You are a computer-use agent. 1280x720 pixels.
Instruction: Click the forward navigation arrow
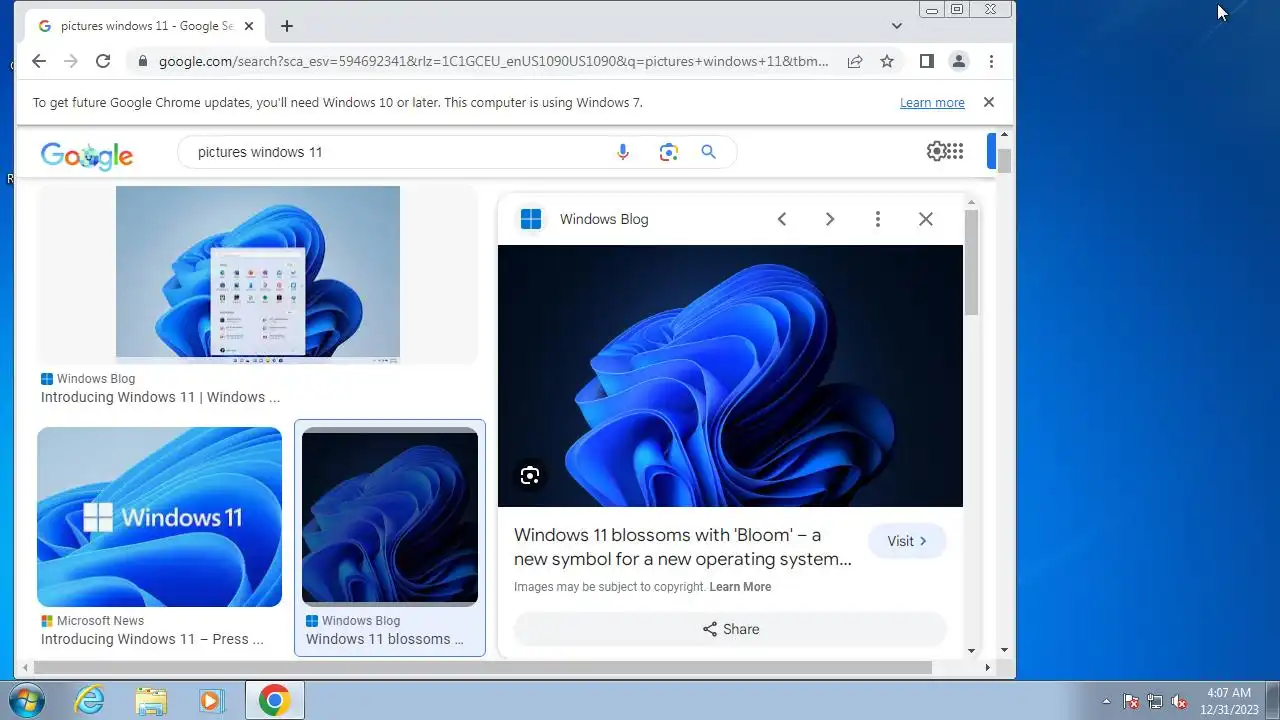click(71, 61)
